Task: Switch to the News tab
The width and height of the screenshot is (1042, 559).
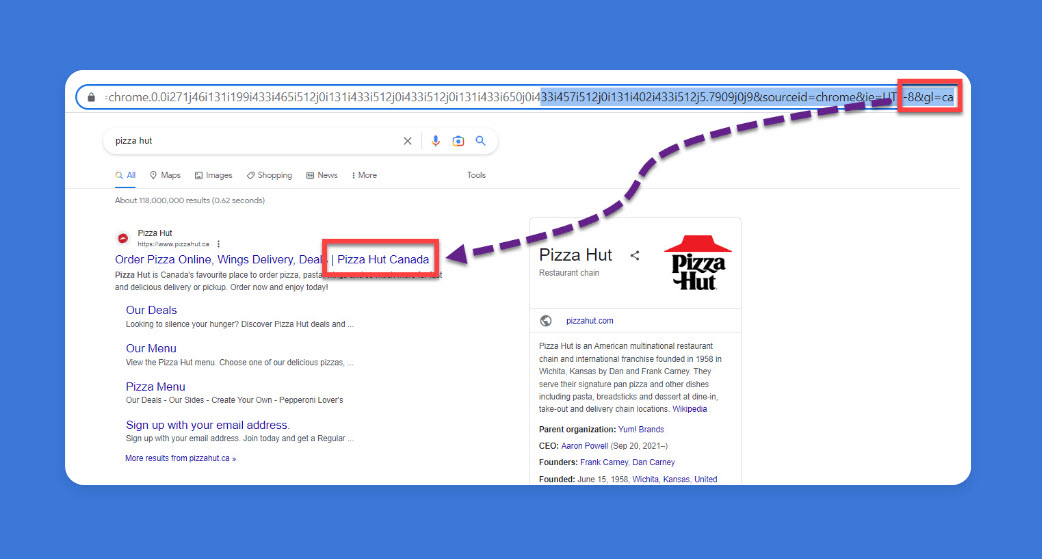Action: click(x=322, y=175)
